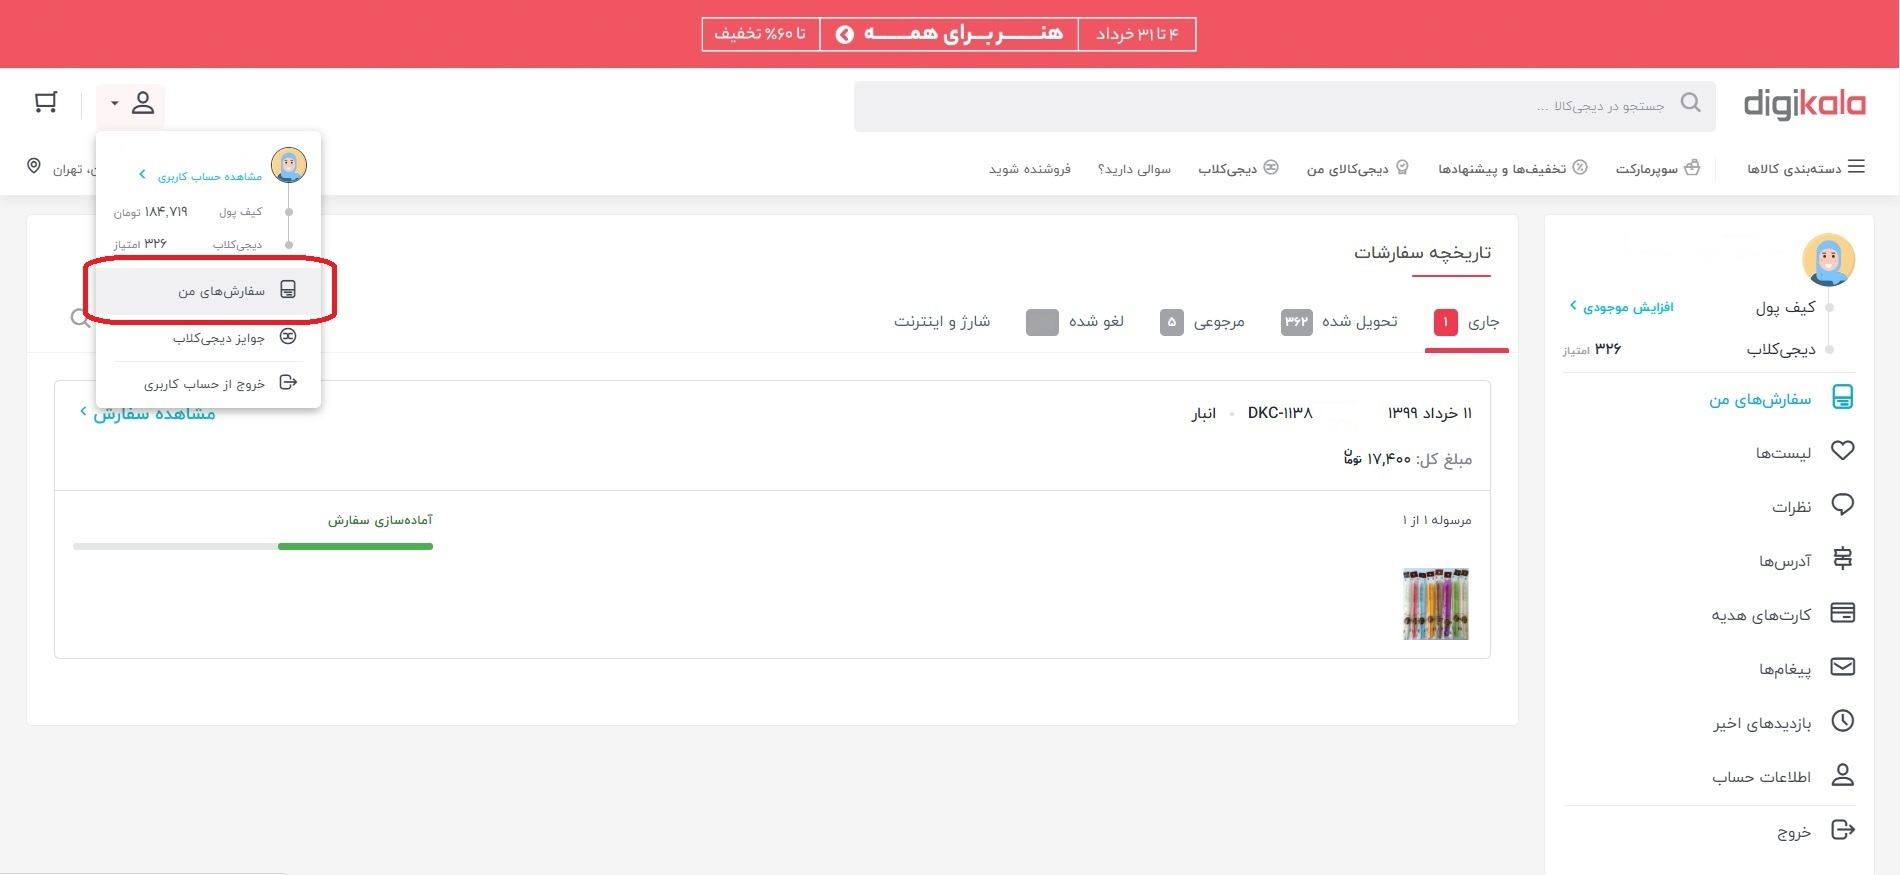Screen dimensions: 1900x875
Task: Open دیجی‌کلاب in the top navigation
Action: pyautogui.click(x=1238, y=168)
